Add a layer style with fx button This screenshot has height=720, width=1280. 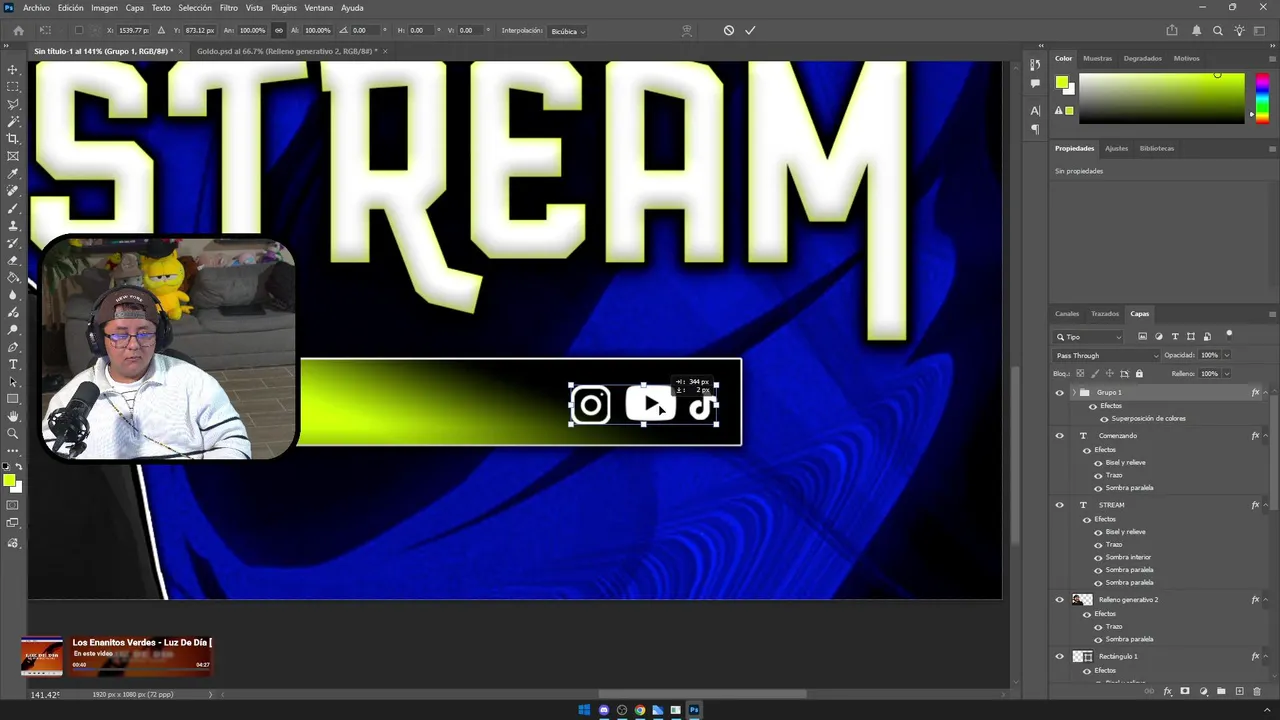(1167, 691)
